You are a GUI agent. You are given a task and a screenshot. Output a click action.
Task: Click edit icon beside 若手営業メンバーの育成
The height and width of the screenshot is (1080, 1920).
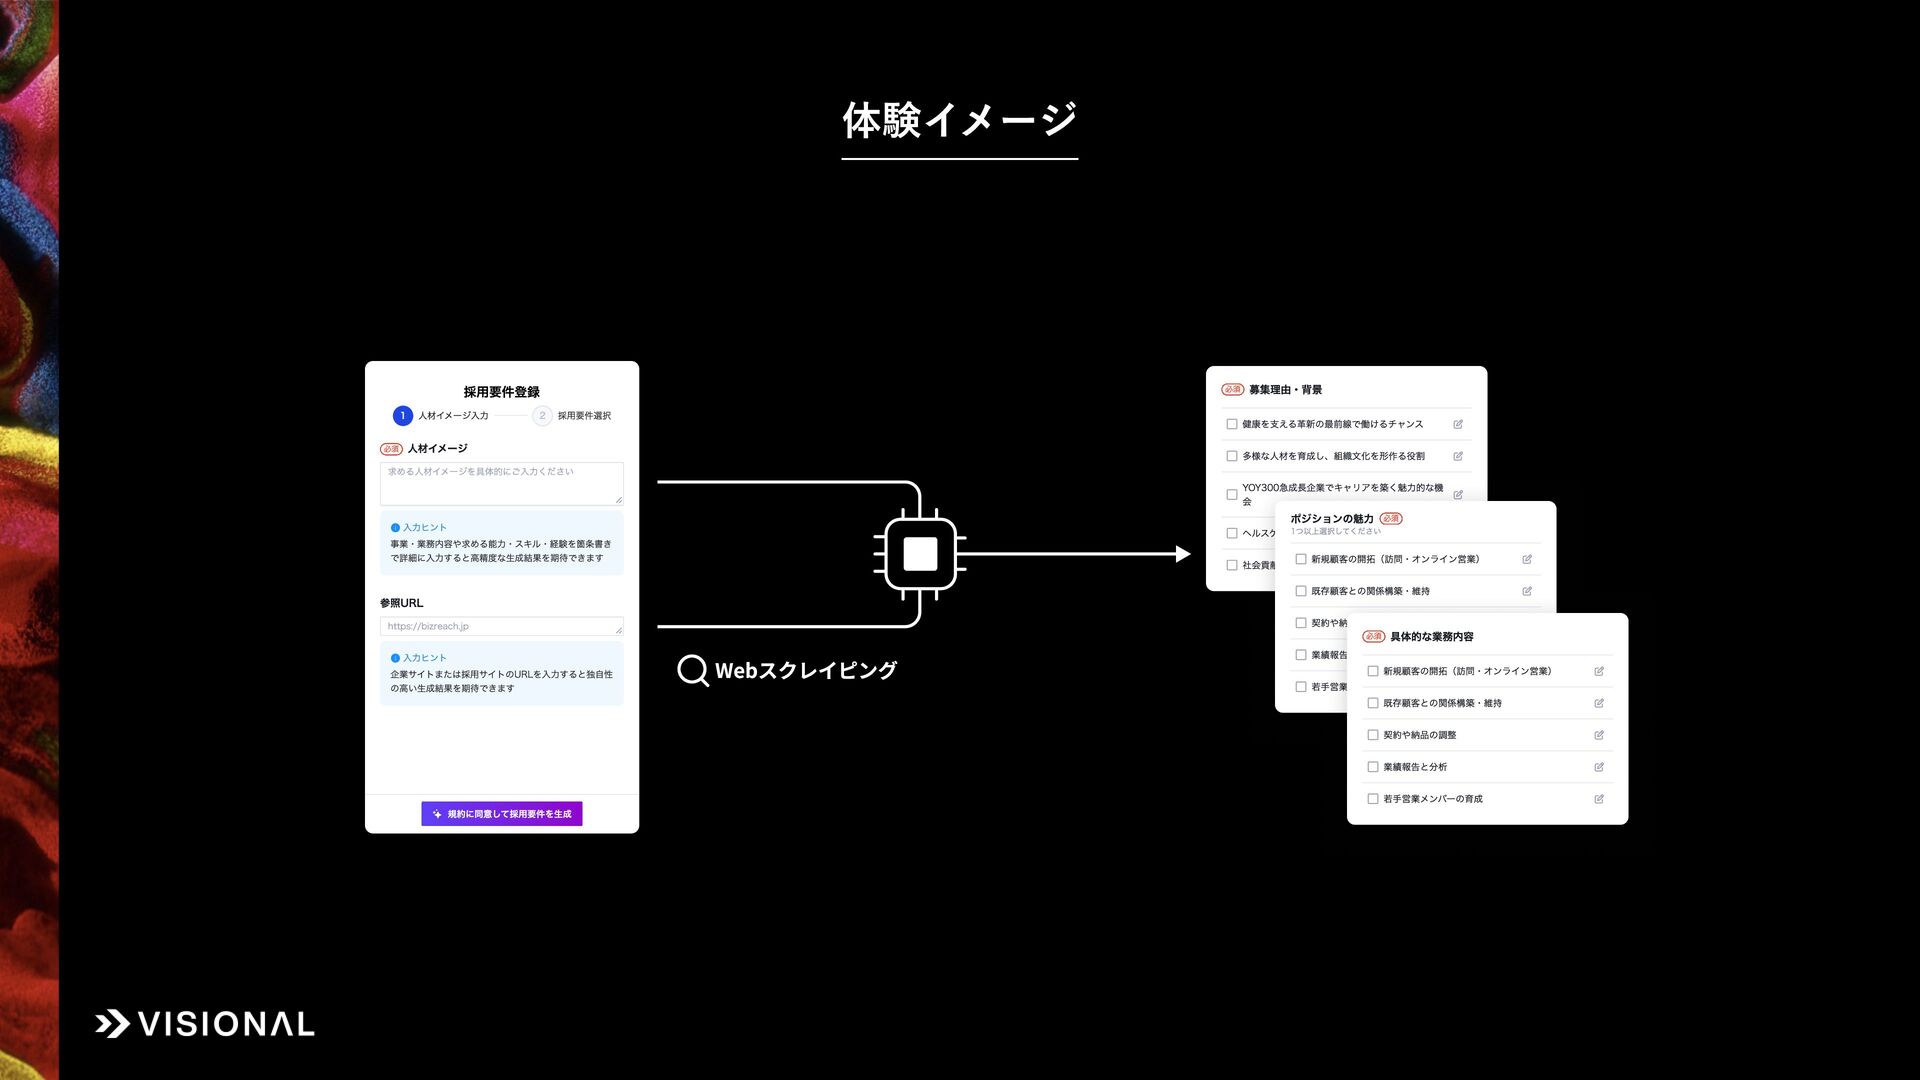pos(1599,799)
